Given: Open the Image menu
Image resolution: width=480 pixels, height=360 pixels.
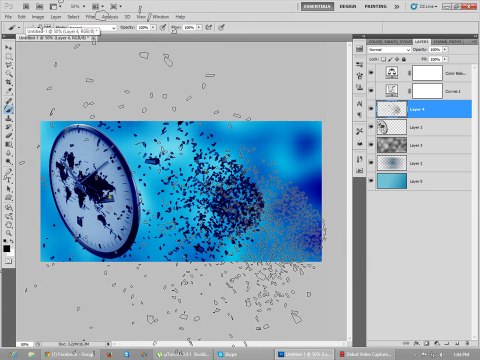Looking at the screenshot, I should (38, 17).
